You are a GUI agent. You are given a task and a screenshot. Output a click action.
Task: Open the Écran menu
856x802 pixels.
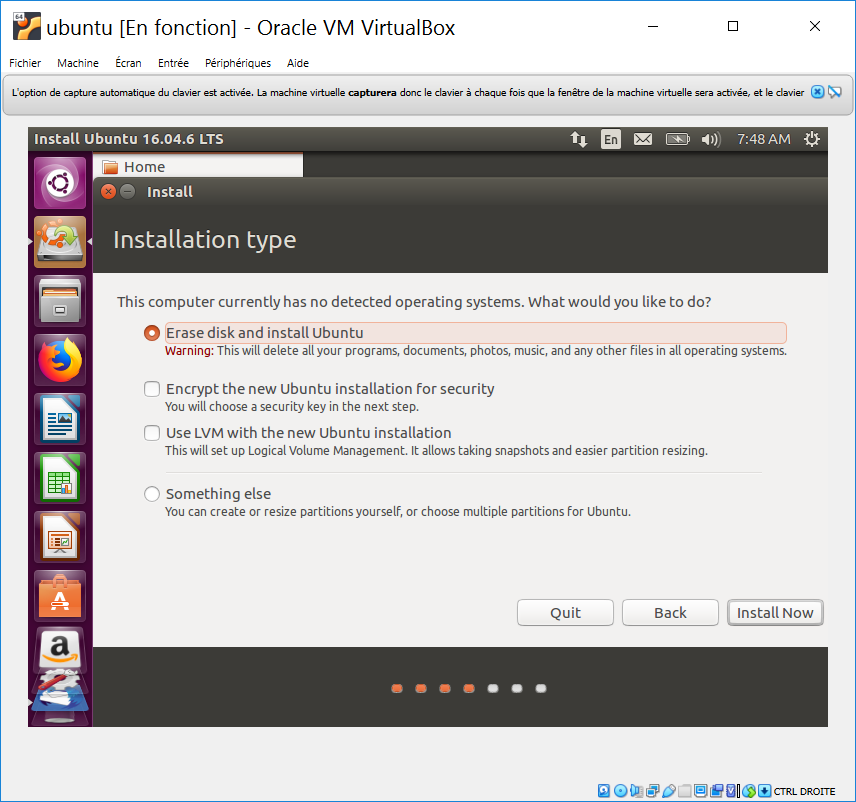pyautogui.click(x=128, y=63)
